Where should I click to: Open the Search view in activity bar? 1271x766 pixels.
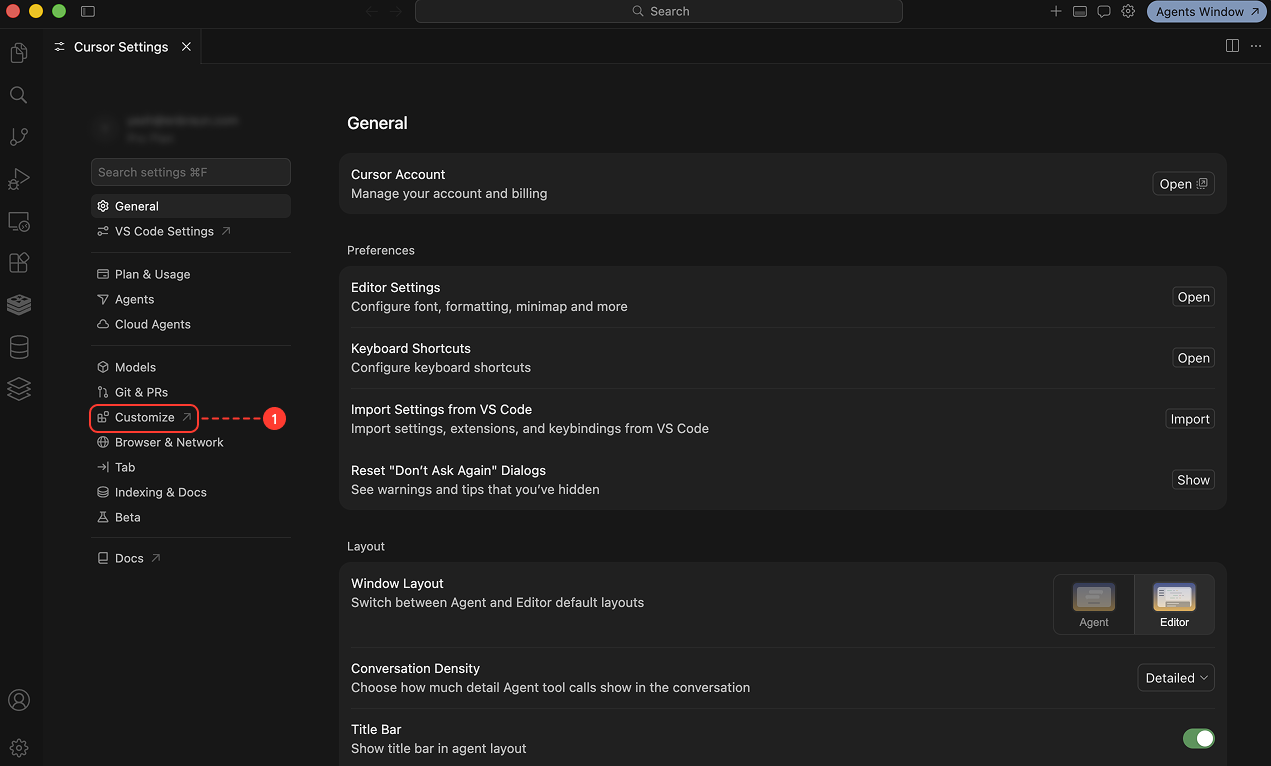pyautogui.click(x=18, y=95)
